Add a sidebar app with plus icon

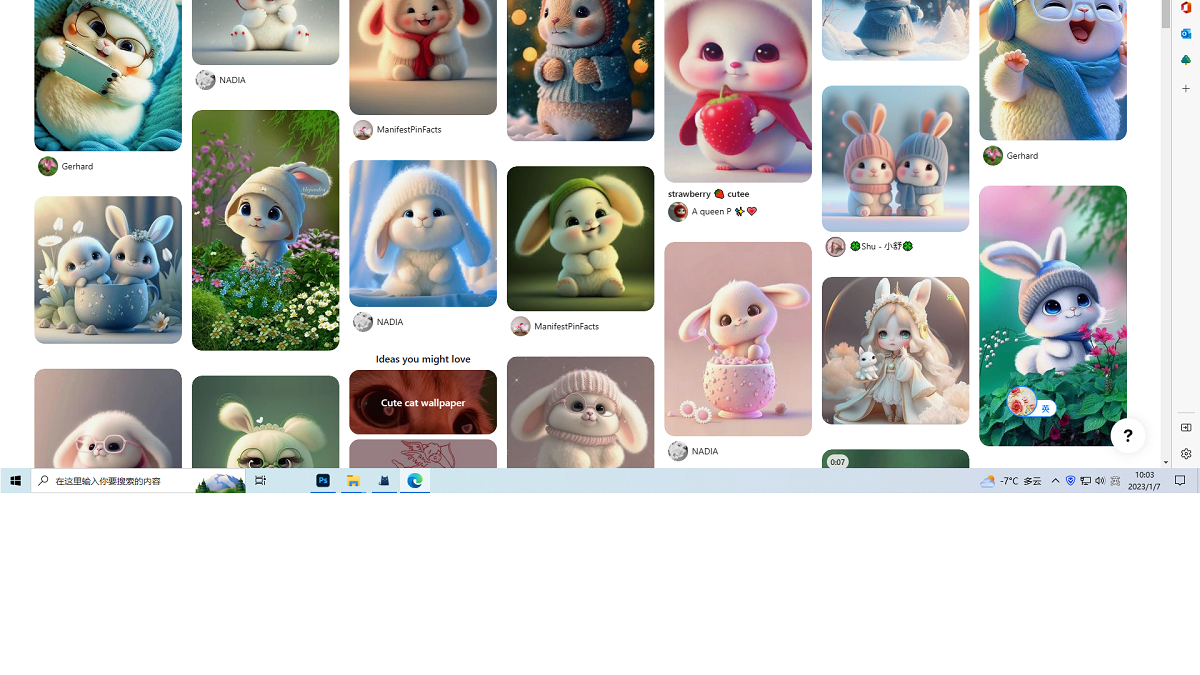point(1186,88)
